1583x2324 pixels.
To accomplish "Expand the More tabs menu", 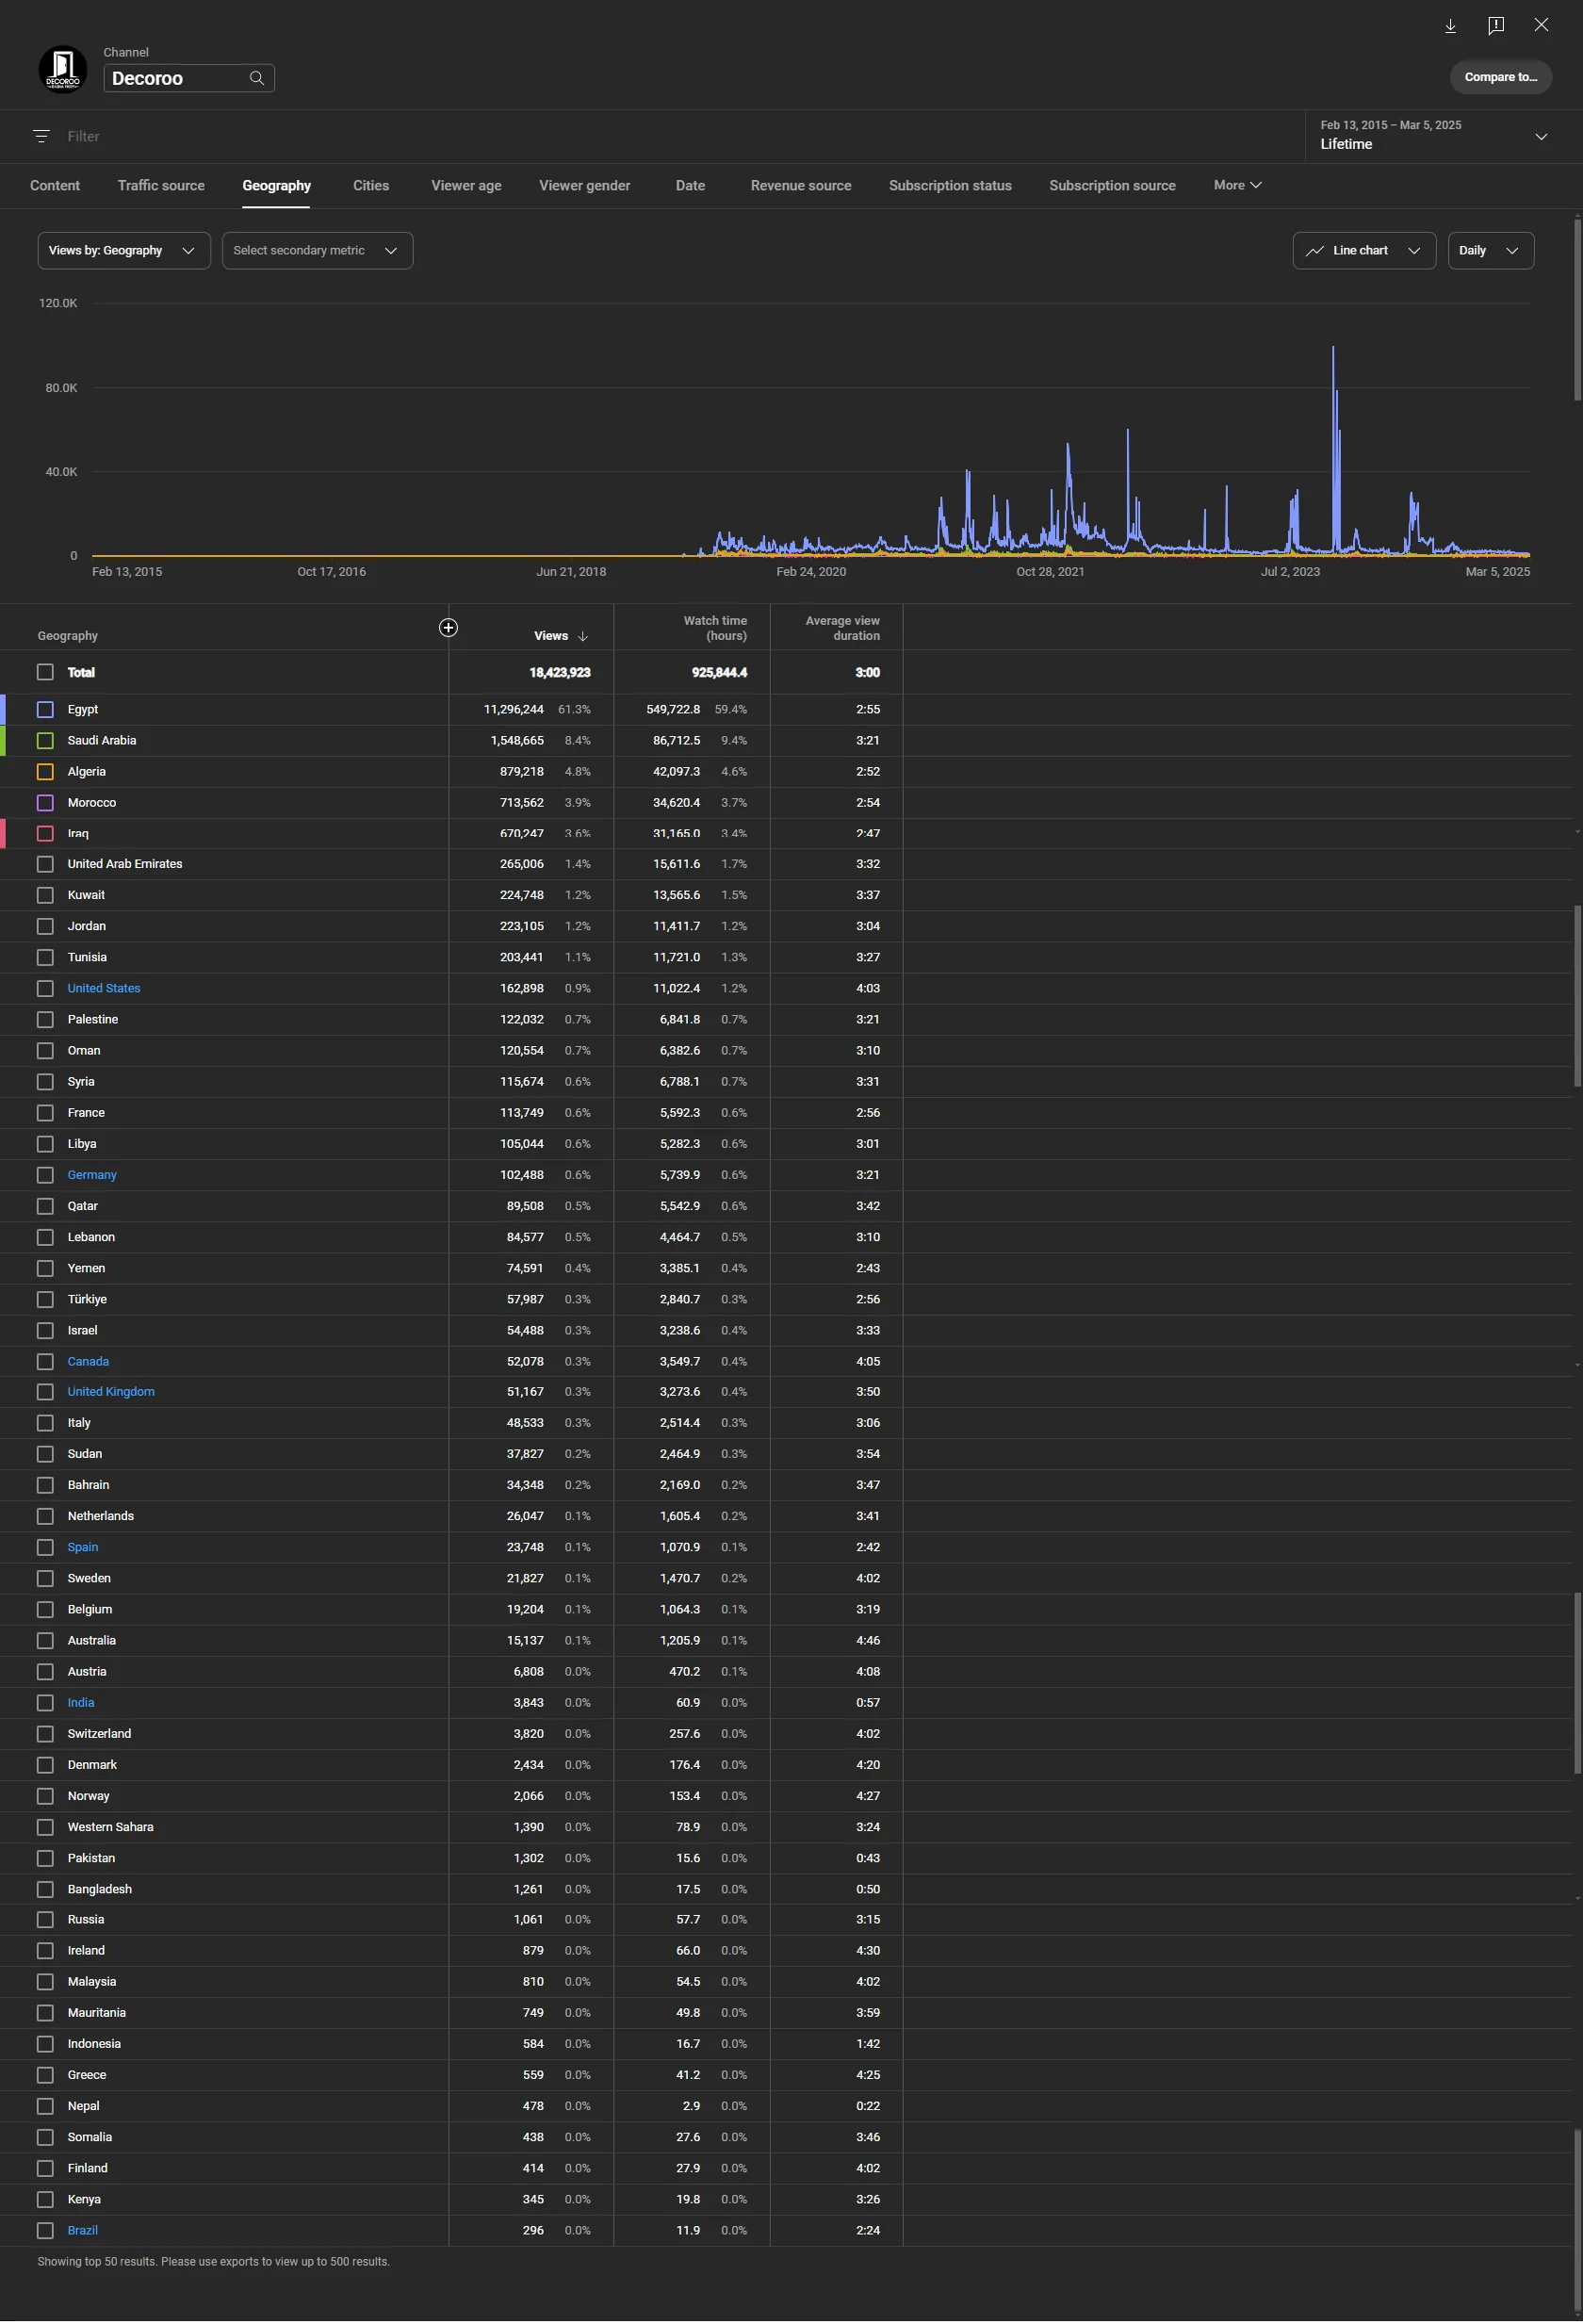I will pyautogui.click(x=1237, y=186).
